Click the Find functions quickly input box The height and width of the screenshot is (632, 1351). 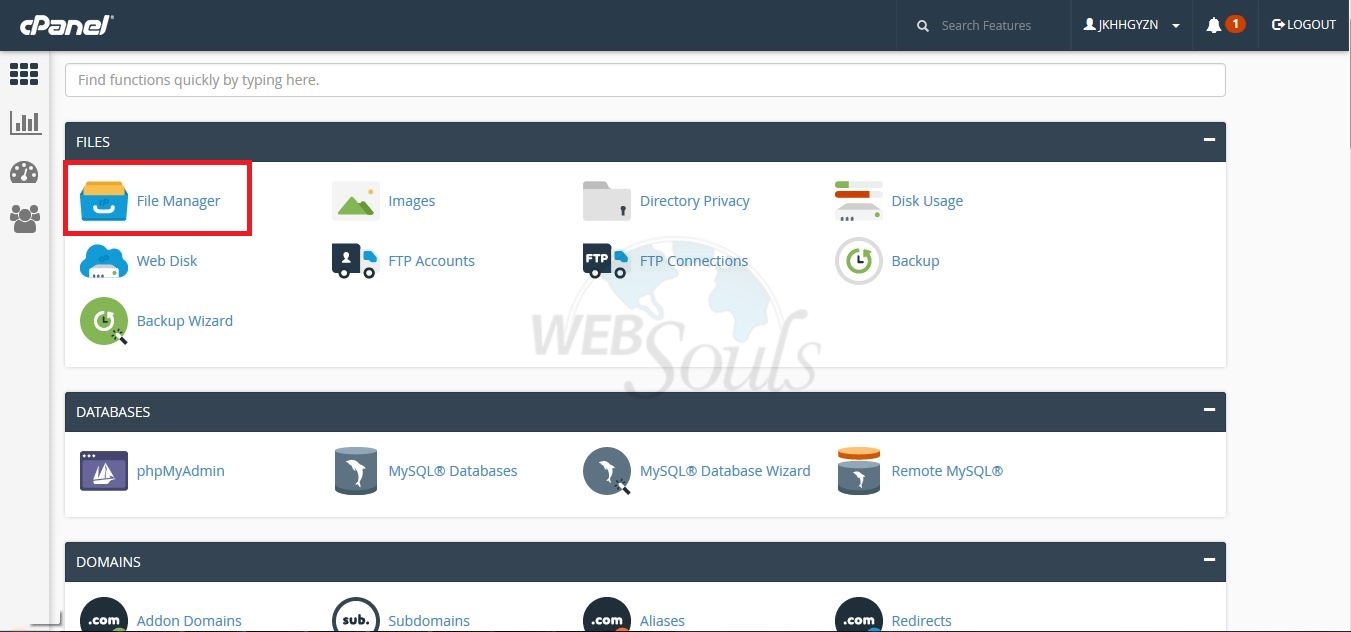pyautogui.click(x=645, y=80)
